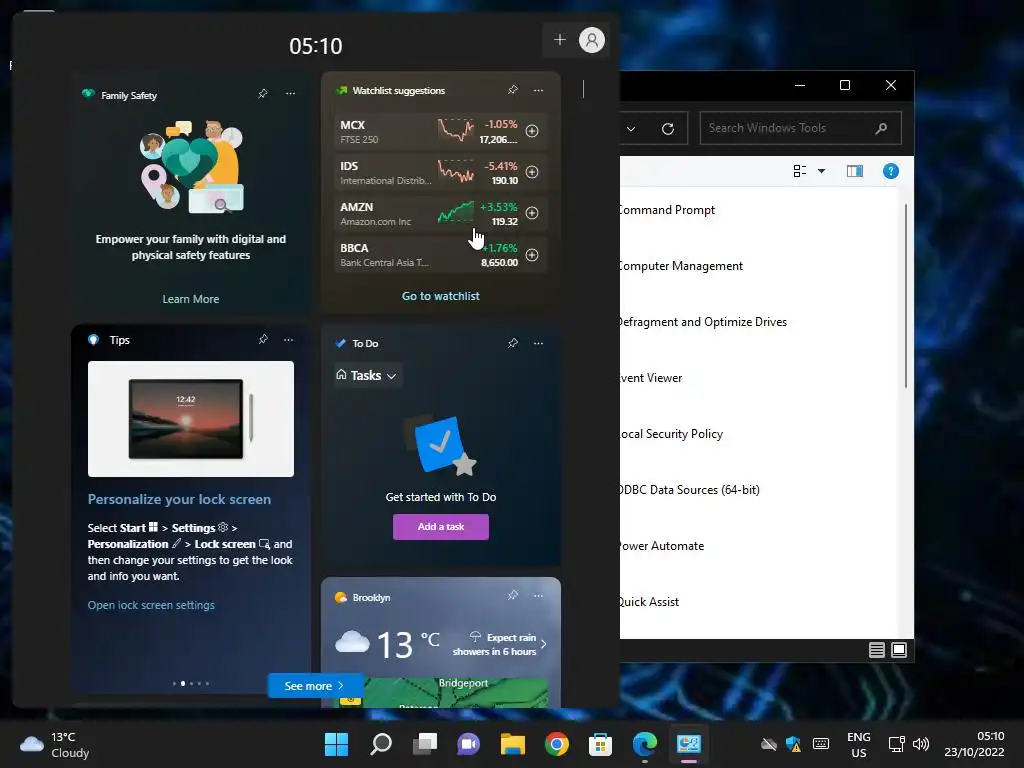Click Learn More in Family Safety
Image resolution: width=1024 pixels, height=768 pixels.
click(x=191, y=299)
